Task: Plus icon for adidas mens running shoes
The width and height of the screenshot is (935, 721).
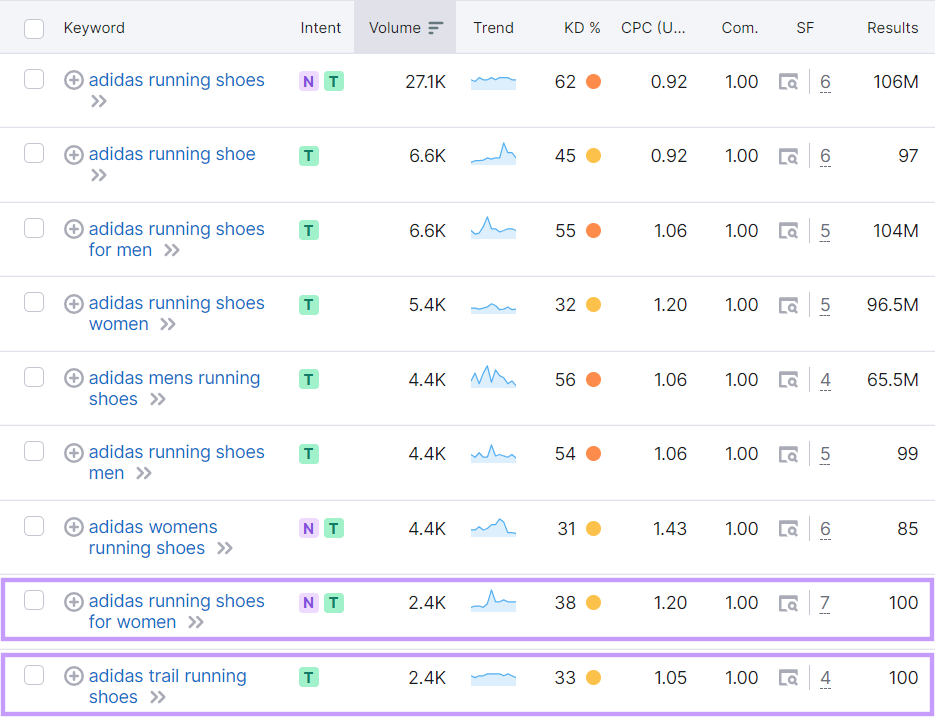Action: (73, 378)
